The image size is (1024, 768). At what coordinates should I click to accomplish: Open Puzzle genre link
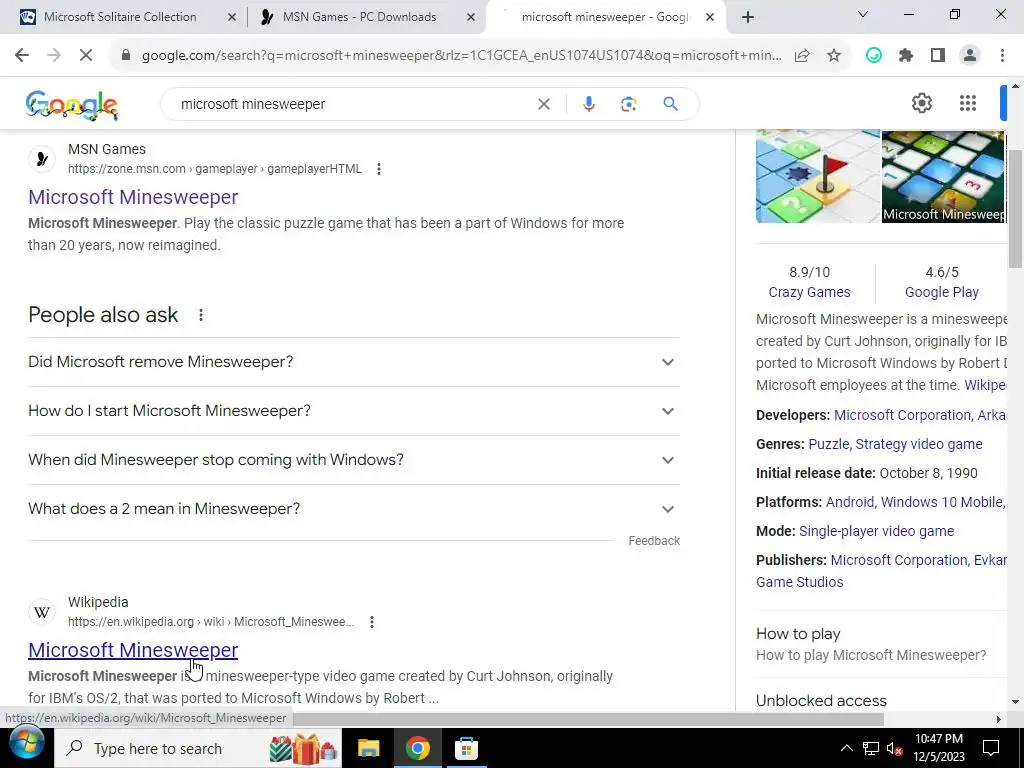coord(828,444)
